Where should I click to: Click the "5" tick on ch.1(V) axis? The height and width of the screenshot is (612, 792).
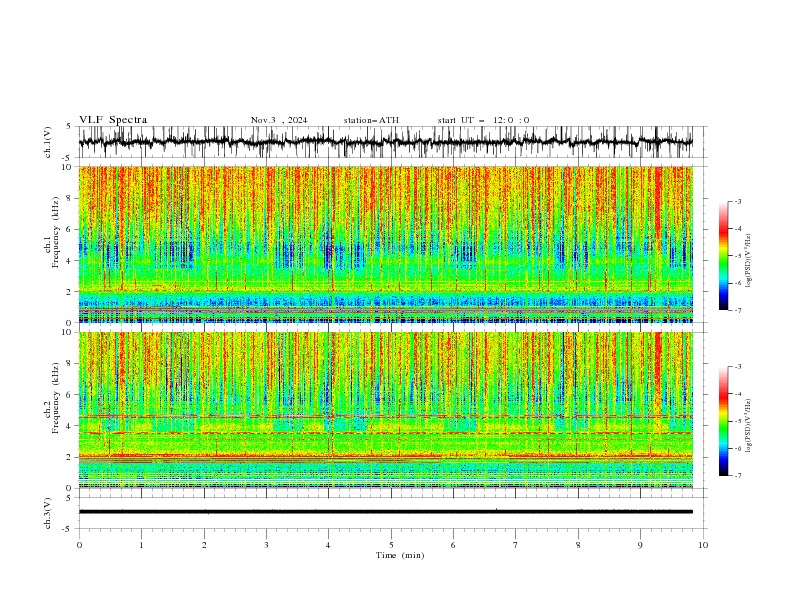(69, 127)
